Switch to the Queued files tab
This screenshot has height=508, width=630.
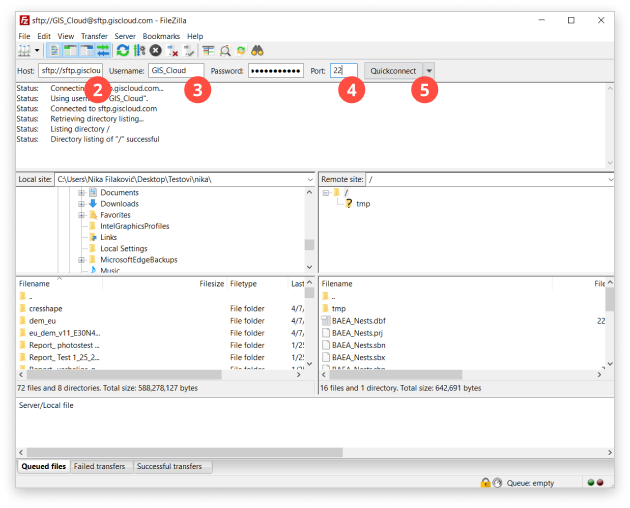[44, 467]
